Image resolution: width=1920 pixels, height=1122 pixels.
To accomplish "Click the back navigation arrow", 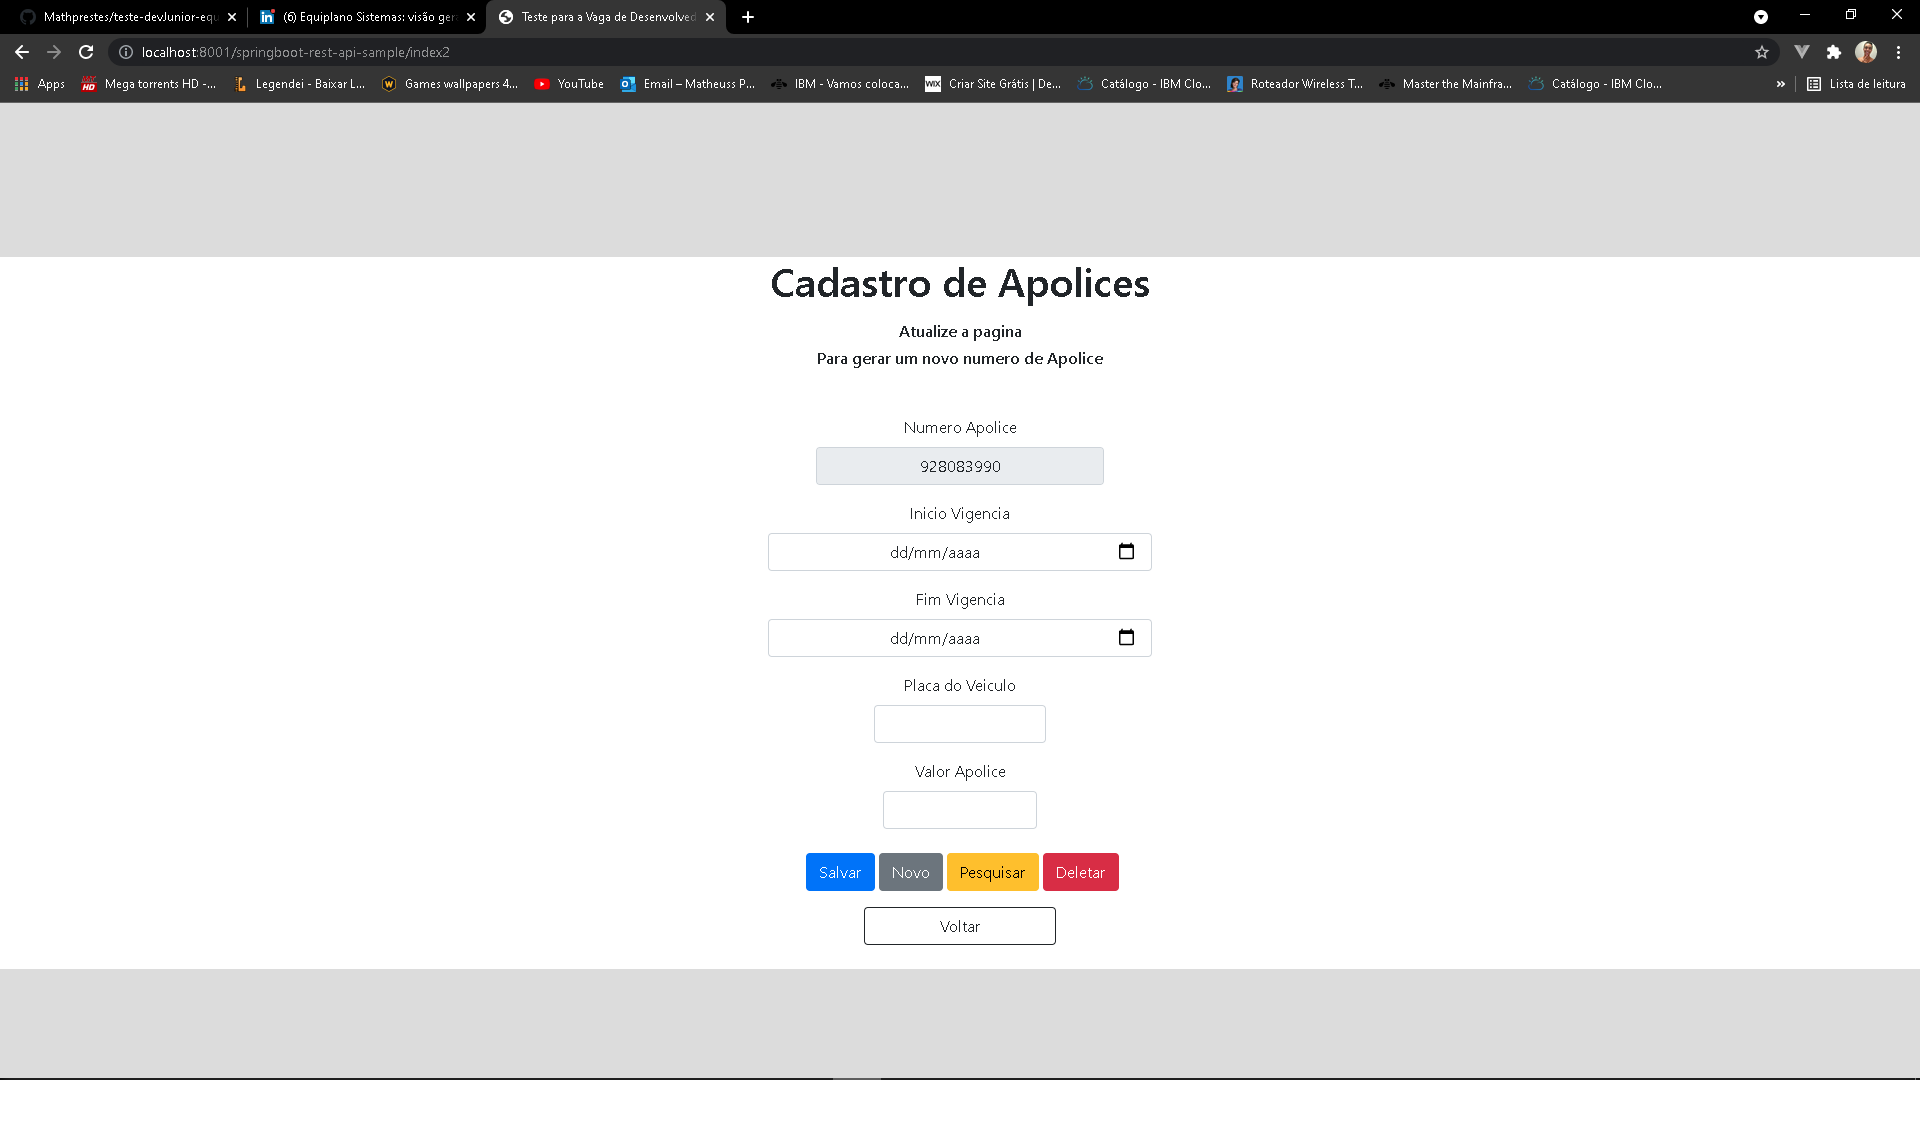I will pyautogui.click(x=22, y=52).
